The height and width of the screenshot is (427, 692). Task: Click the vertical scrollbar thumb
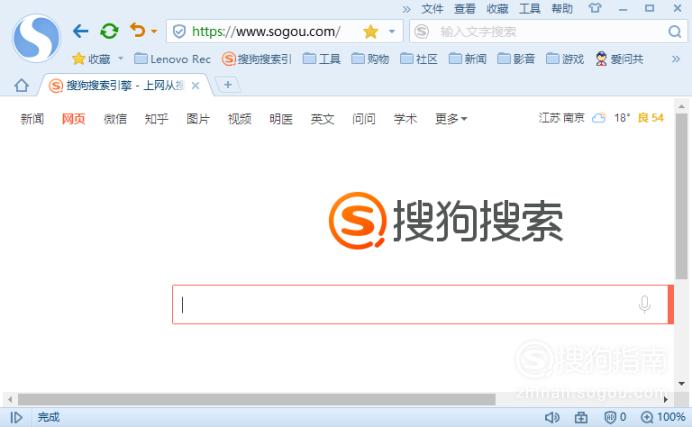pyautogui.click(x=681, y=196)
